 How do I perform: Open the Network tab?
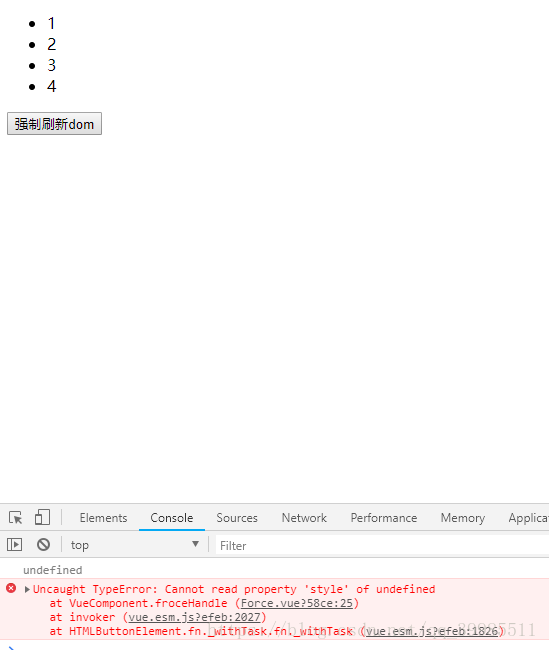304,518
